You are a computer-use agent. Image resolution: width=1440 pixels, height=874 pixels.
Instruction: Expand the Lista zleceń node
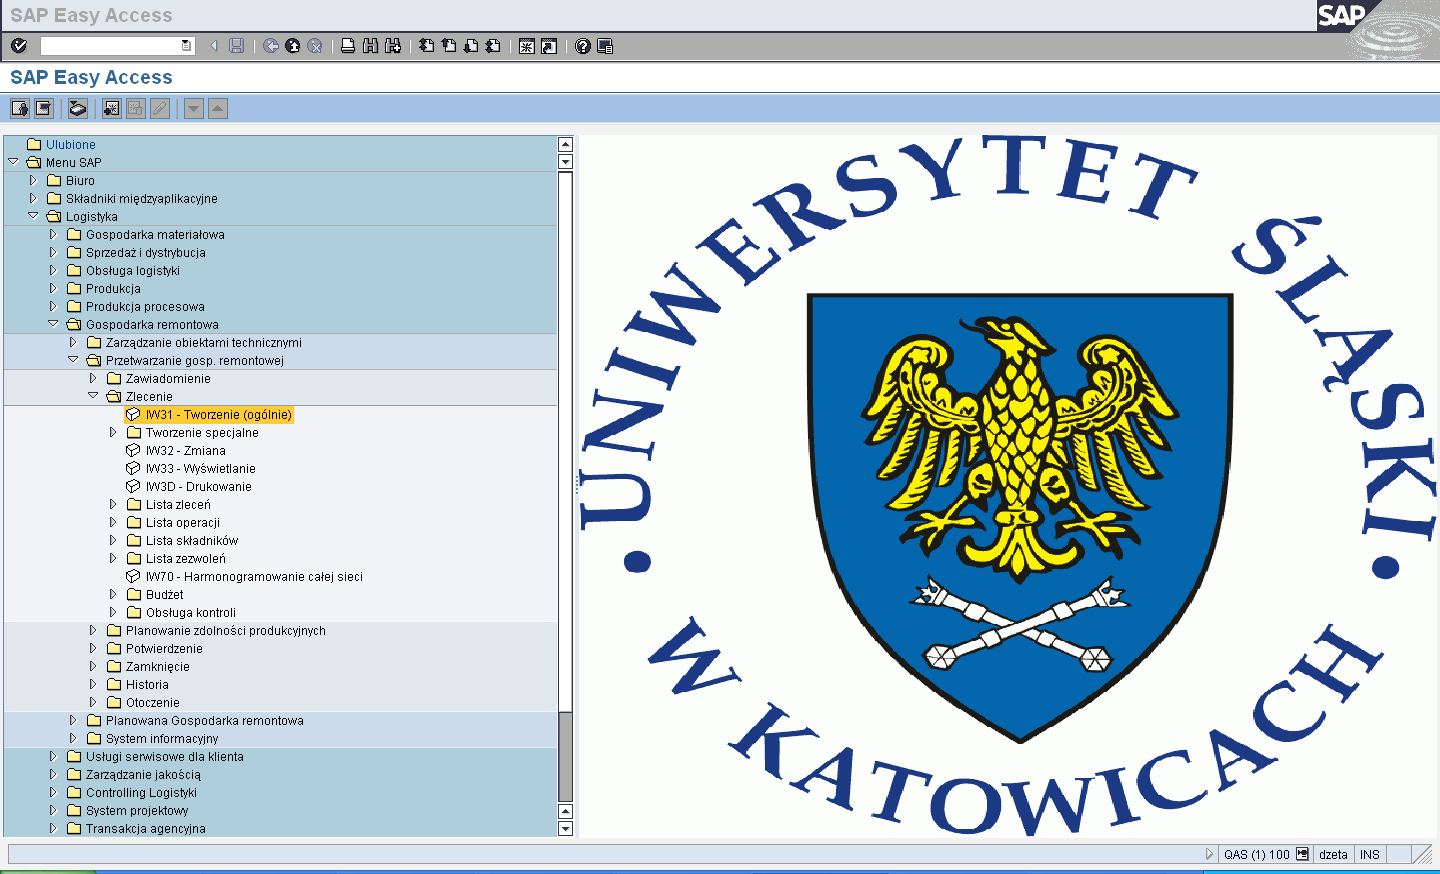[113, 505]
